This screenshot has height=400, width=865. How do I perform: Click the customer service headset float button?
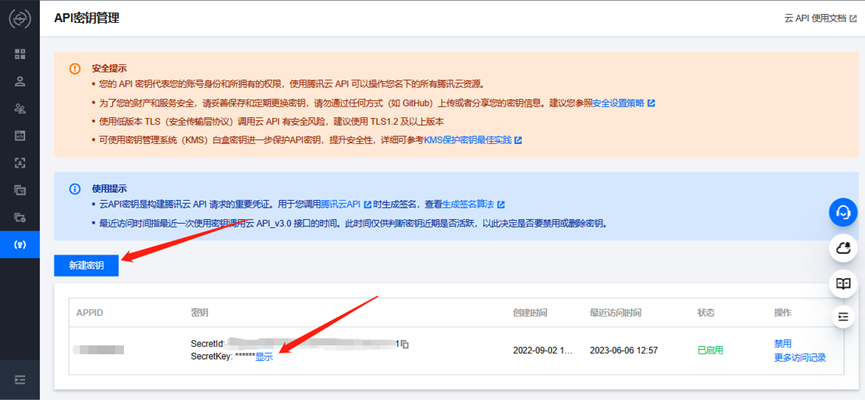(x=843, y=213)
